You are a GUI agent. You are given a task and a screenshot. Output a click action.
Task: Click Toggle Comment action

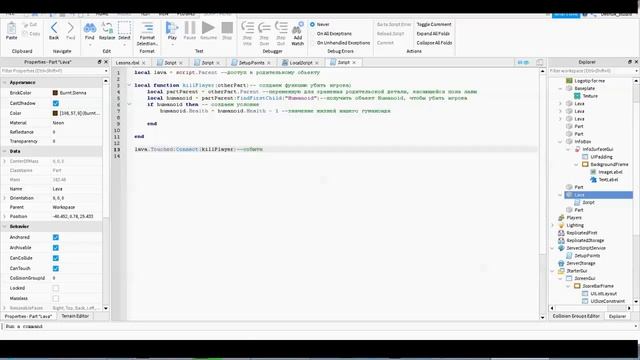point(434,24)
